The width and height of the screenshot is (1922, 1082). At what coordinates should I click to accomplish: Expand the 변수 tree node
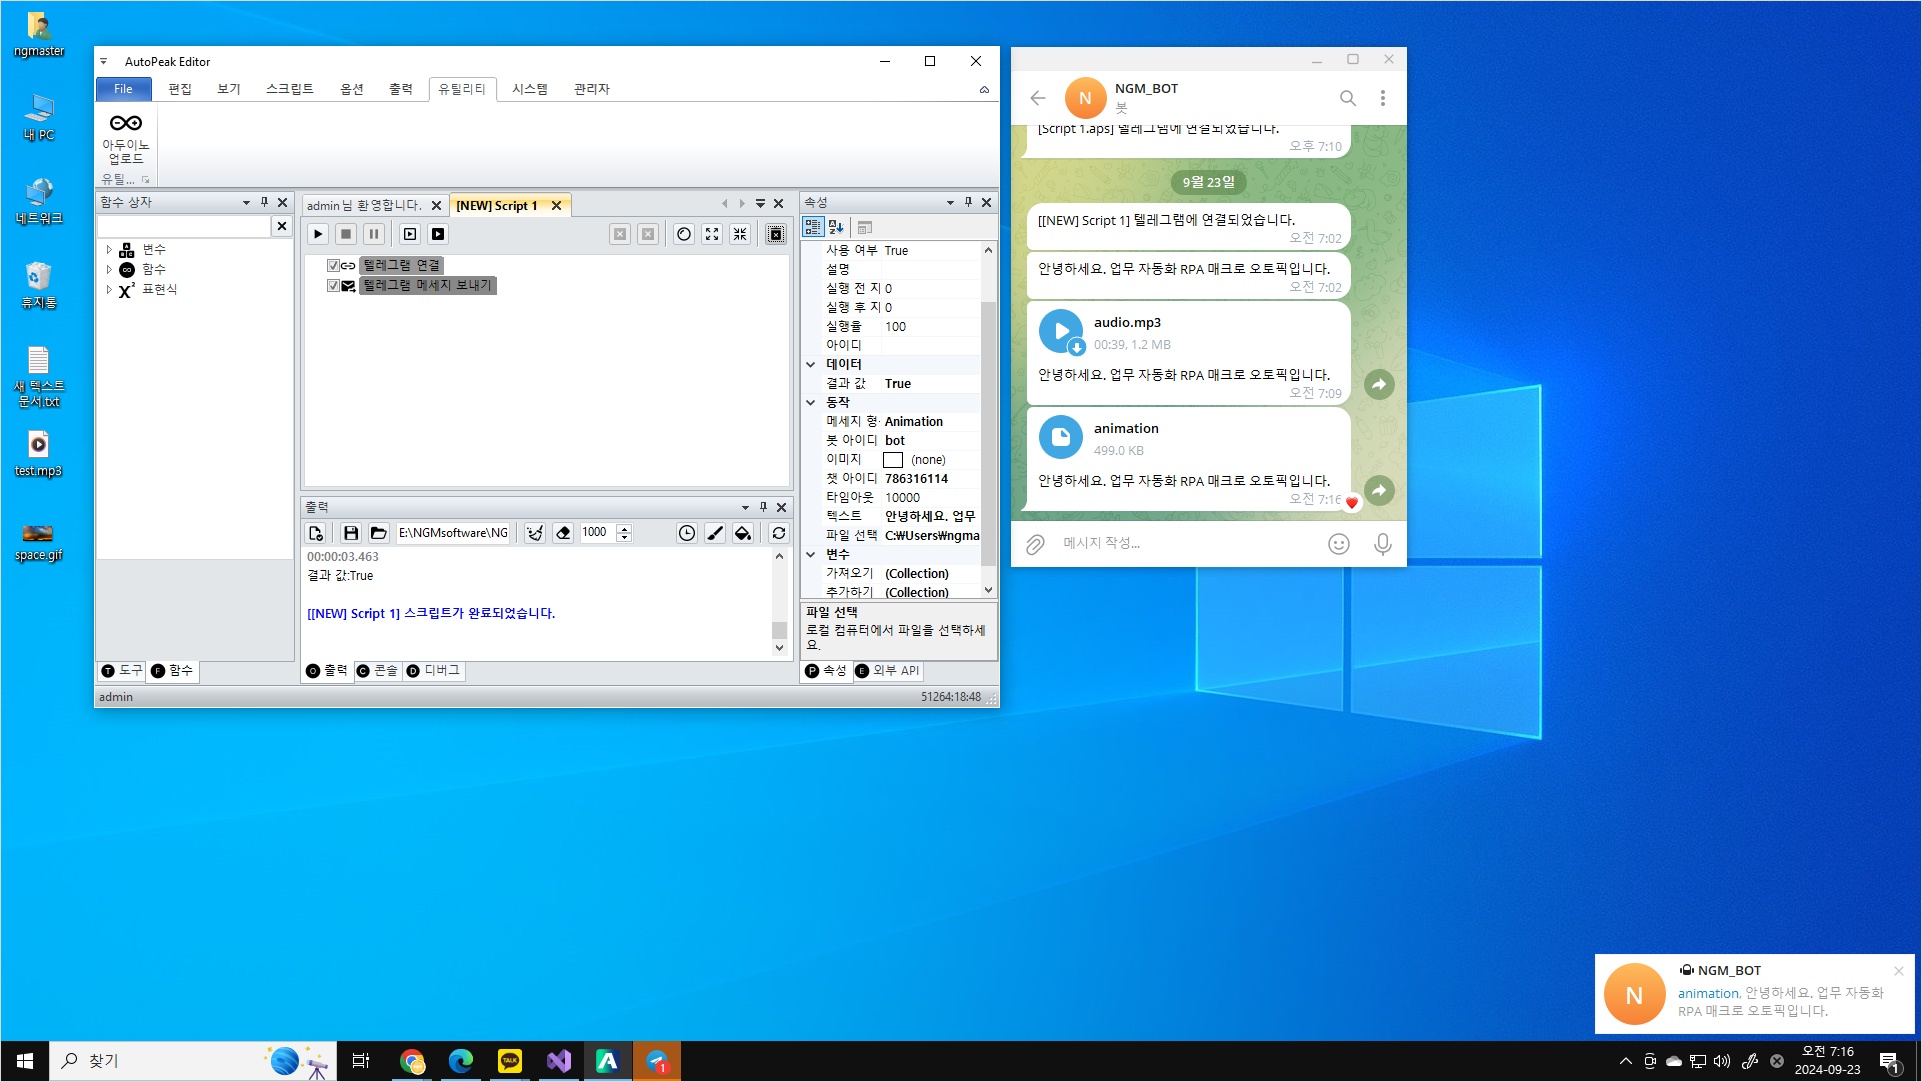[109, 249]
